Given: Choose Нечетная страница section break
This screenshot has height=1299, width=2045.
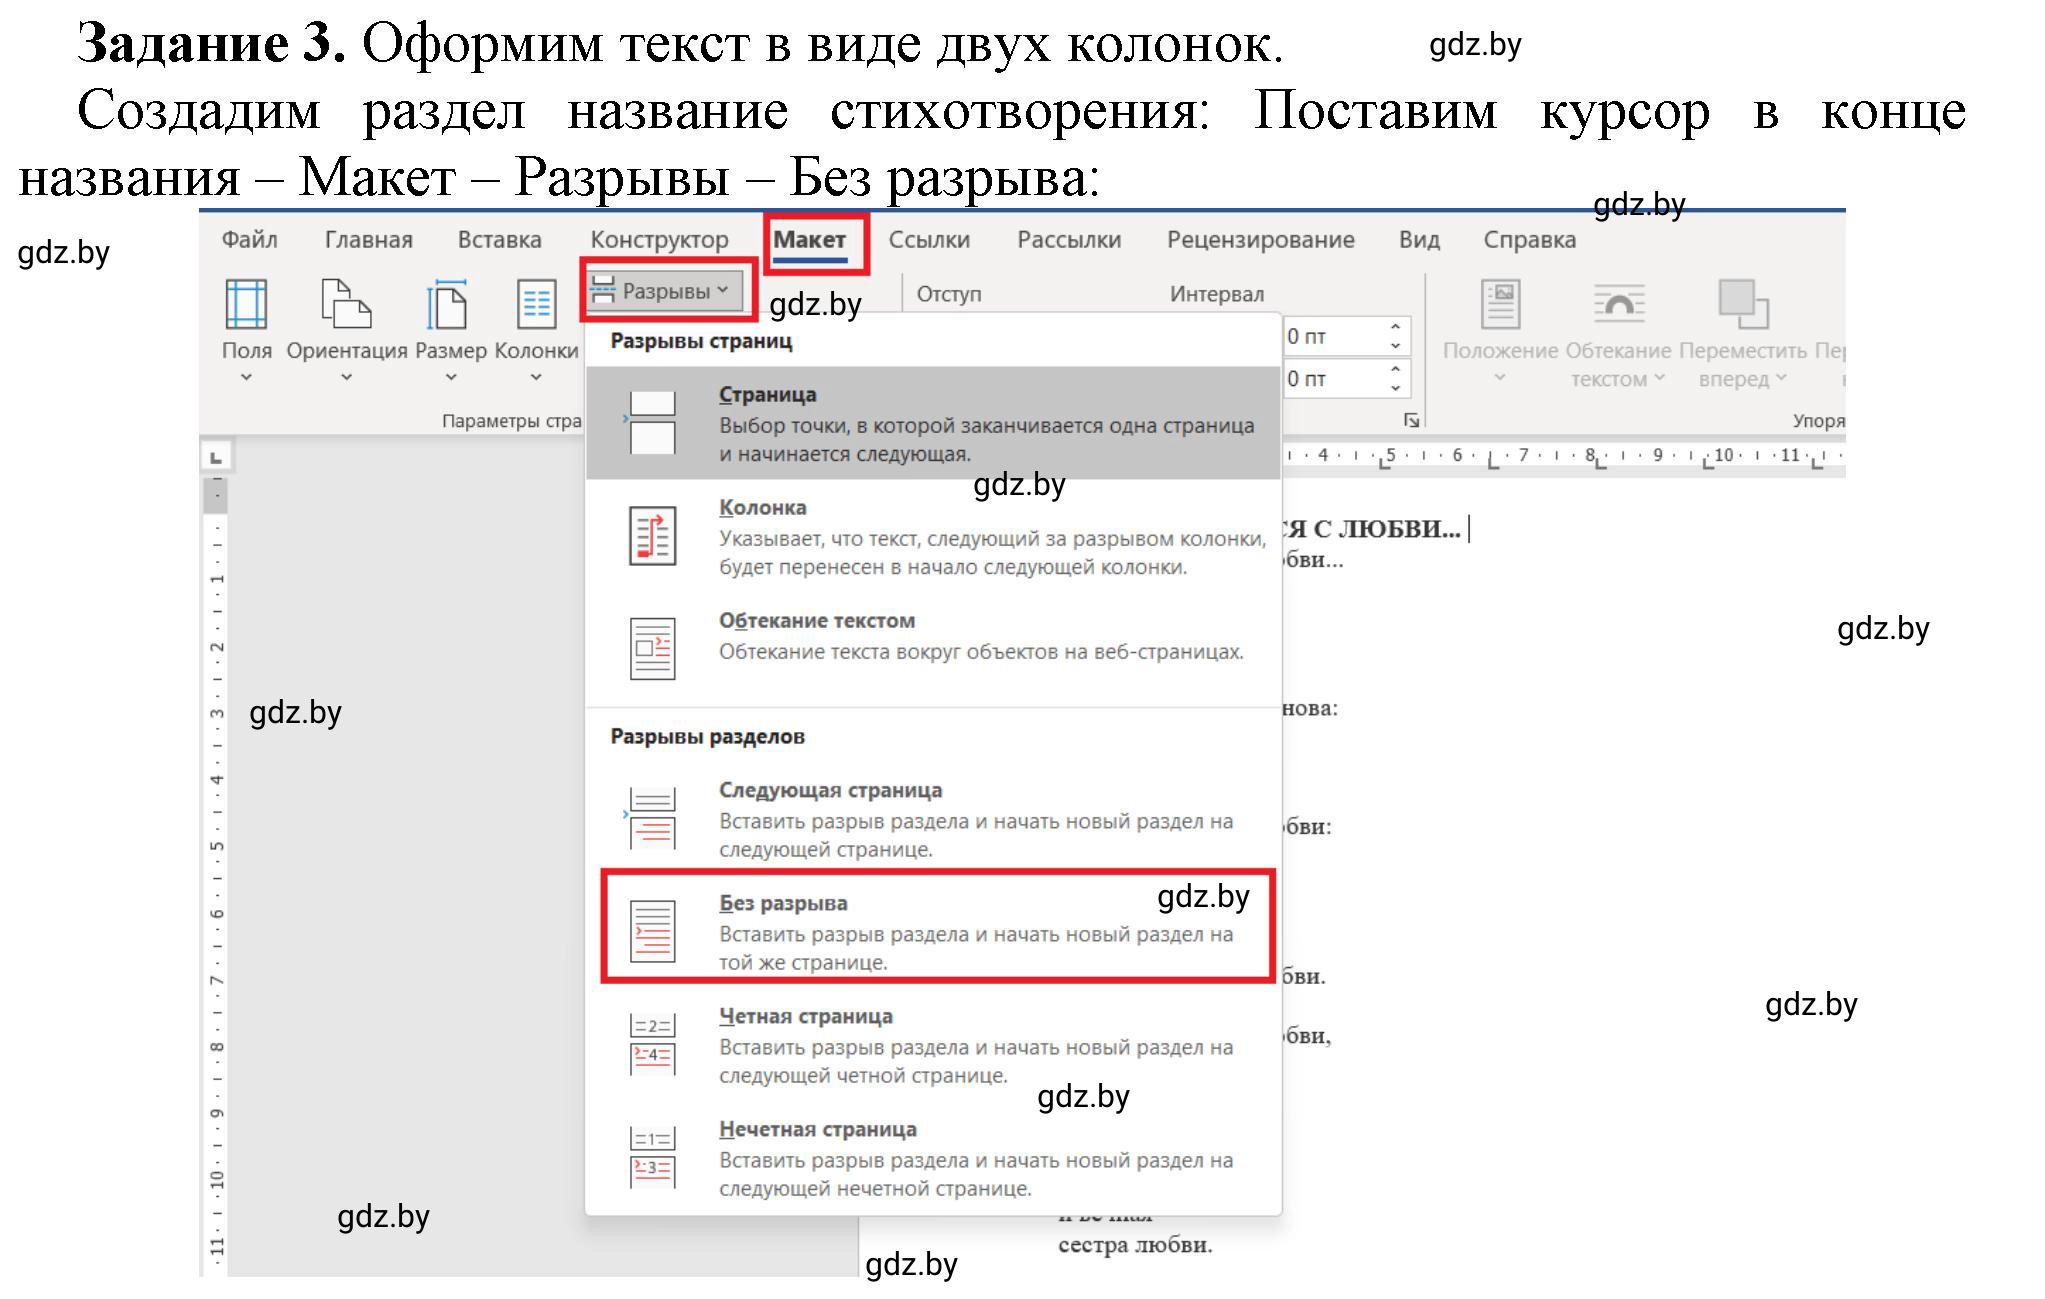Looking at the screenshot, I should pyautogui.click(x=933, y=1158).
